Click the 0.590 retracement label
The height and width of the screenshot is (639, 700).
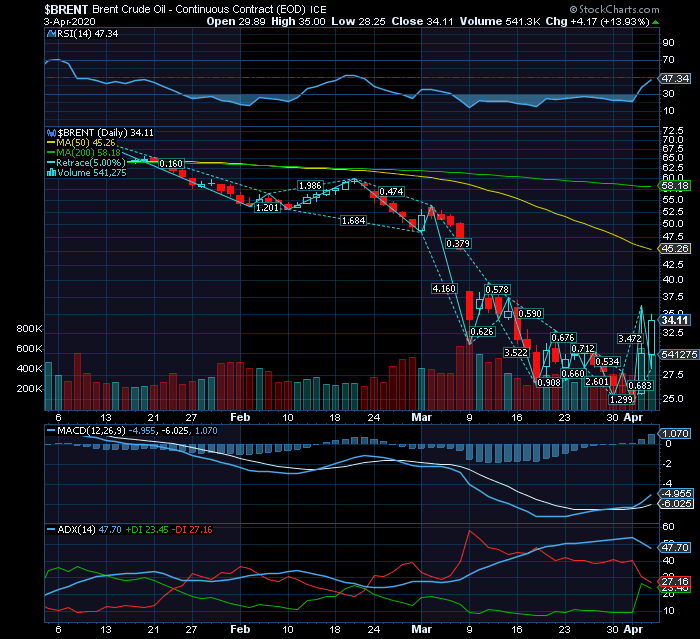click(530, 313)
